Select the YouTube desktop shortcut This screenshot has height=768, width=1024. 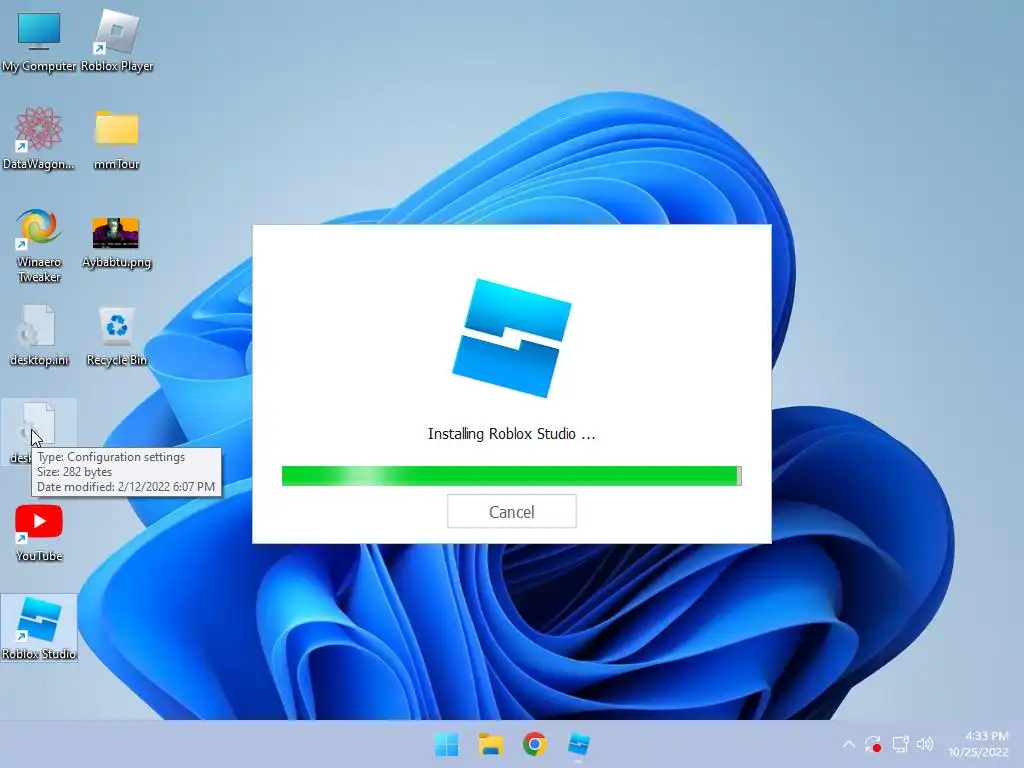39,532
